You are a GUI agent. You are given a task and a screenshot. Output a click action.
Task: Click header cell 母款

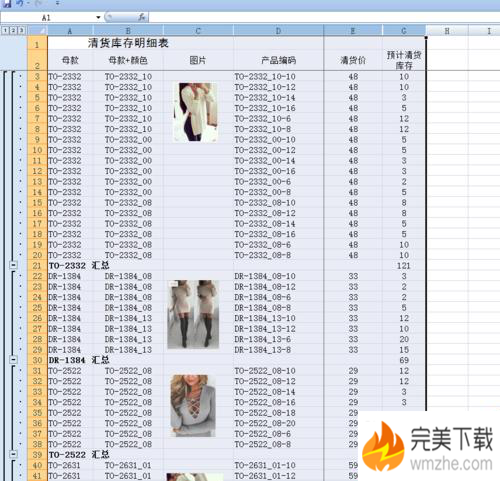tap(70, 60)
